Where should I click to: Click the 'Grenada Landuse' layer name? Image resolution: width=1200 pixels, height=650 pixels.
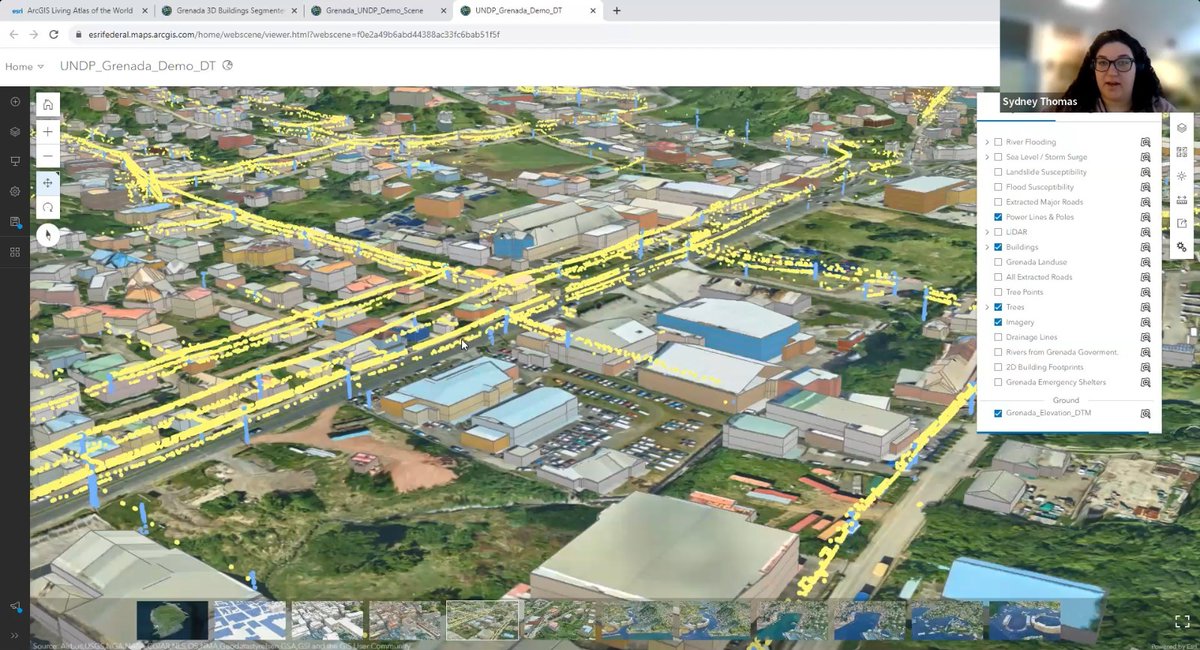(x=1036, y=262)
